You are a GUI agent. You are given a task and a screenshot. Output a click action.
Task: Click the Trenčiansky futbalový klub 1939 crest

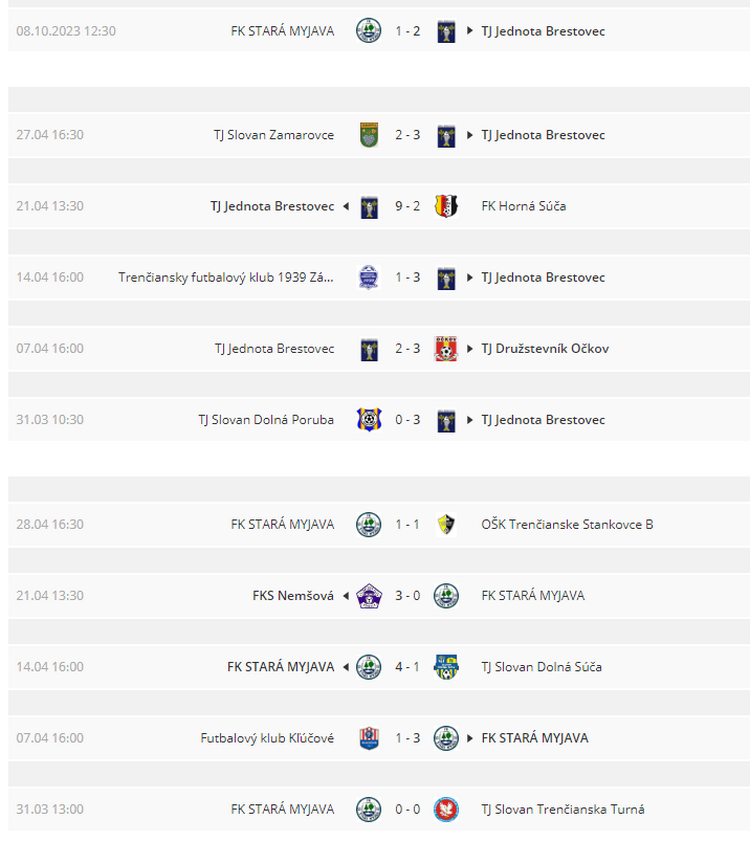[x=368, y=278]
